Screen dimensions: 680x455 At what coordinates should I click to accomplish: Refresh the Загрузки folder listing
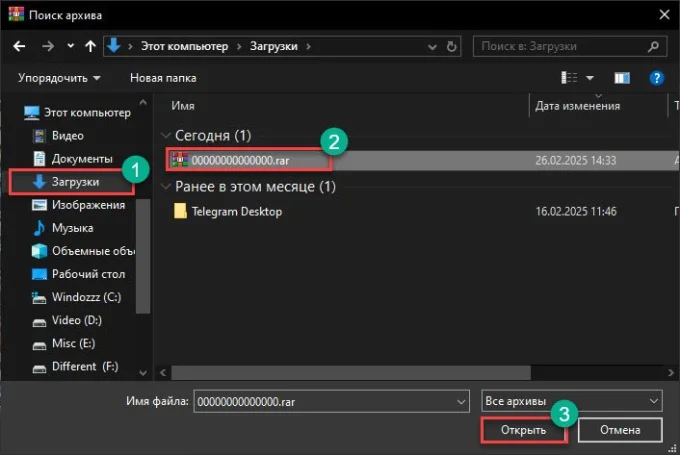pos(451,46)
